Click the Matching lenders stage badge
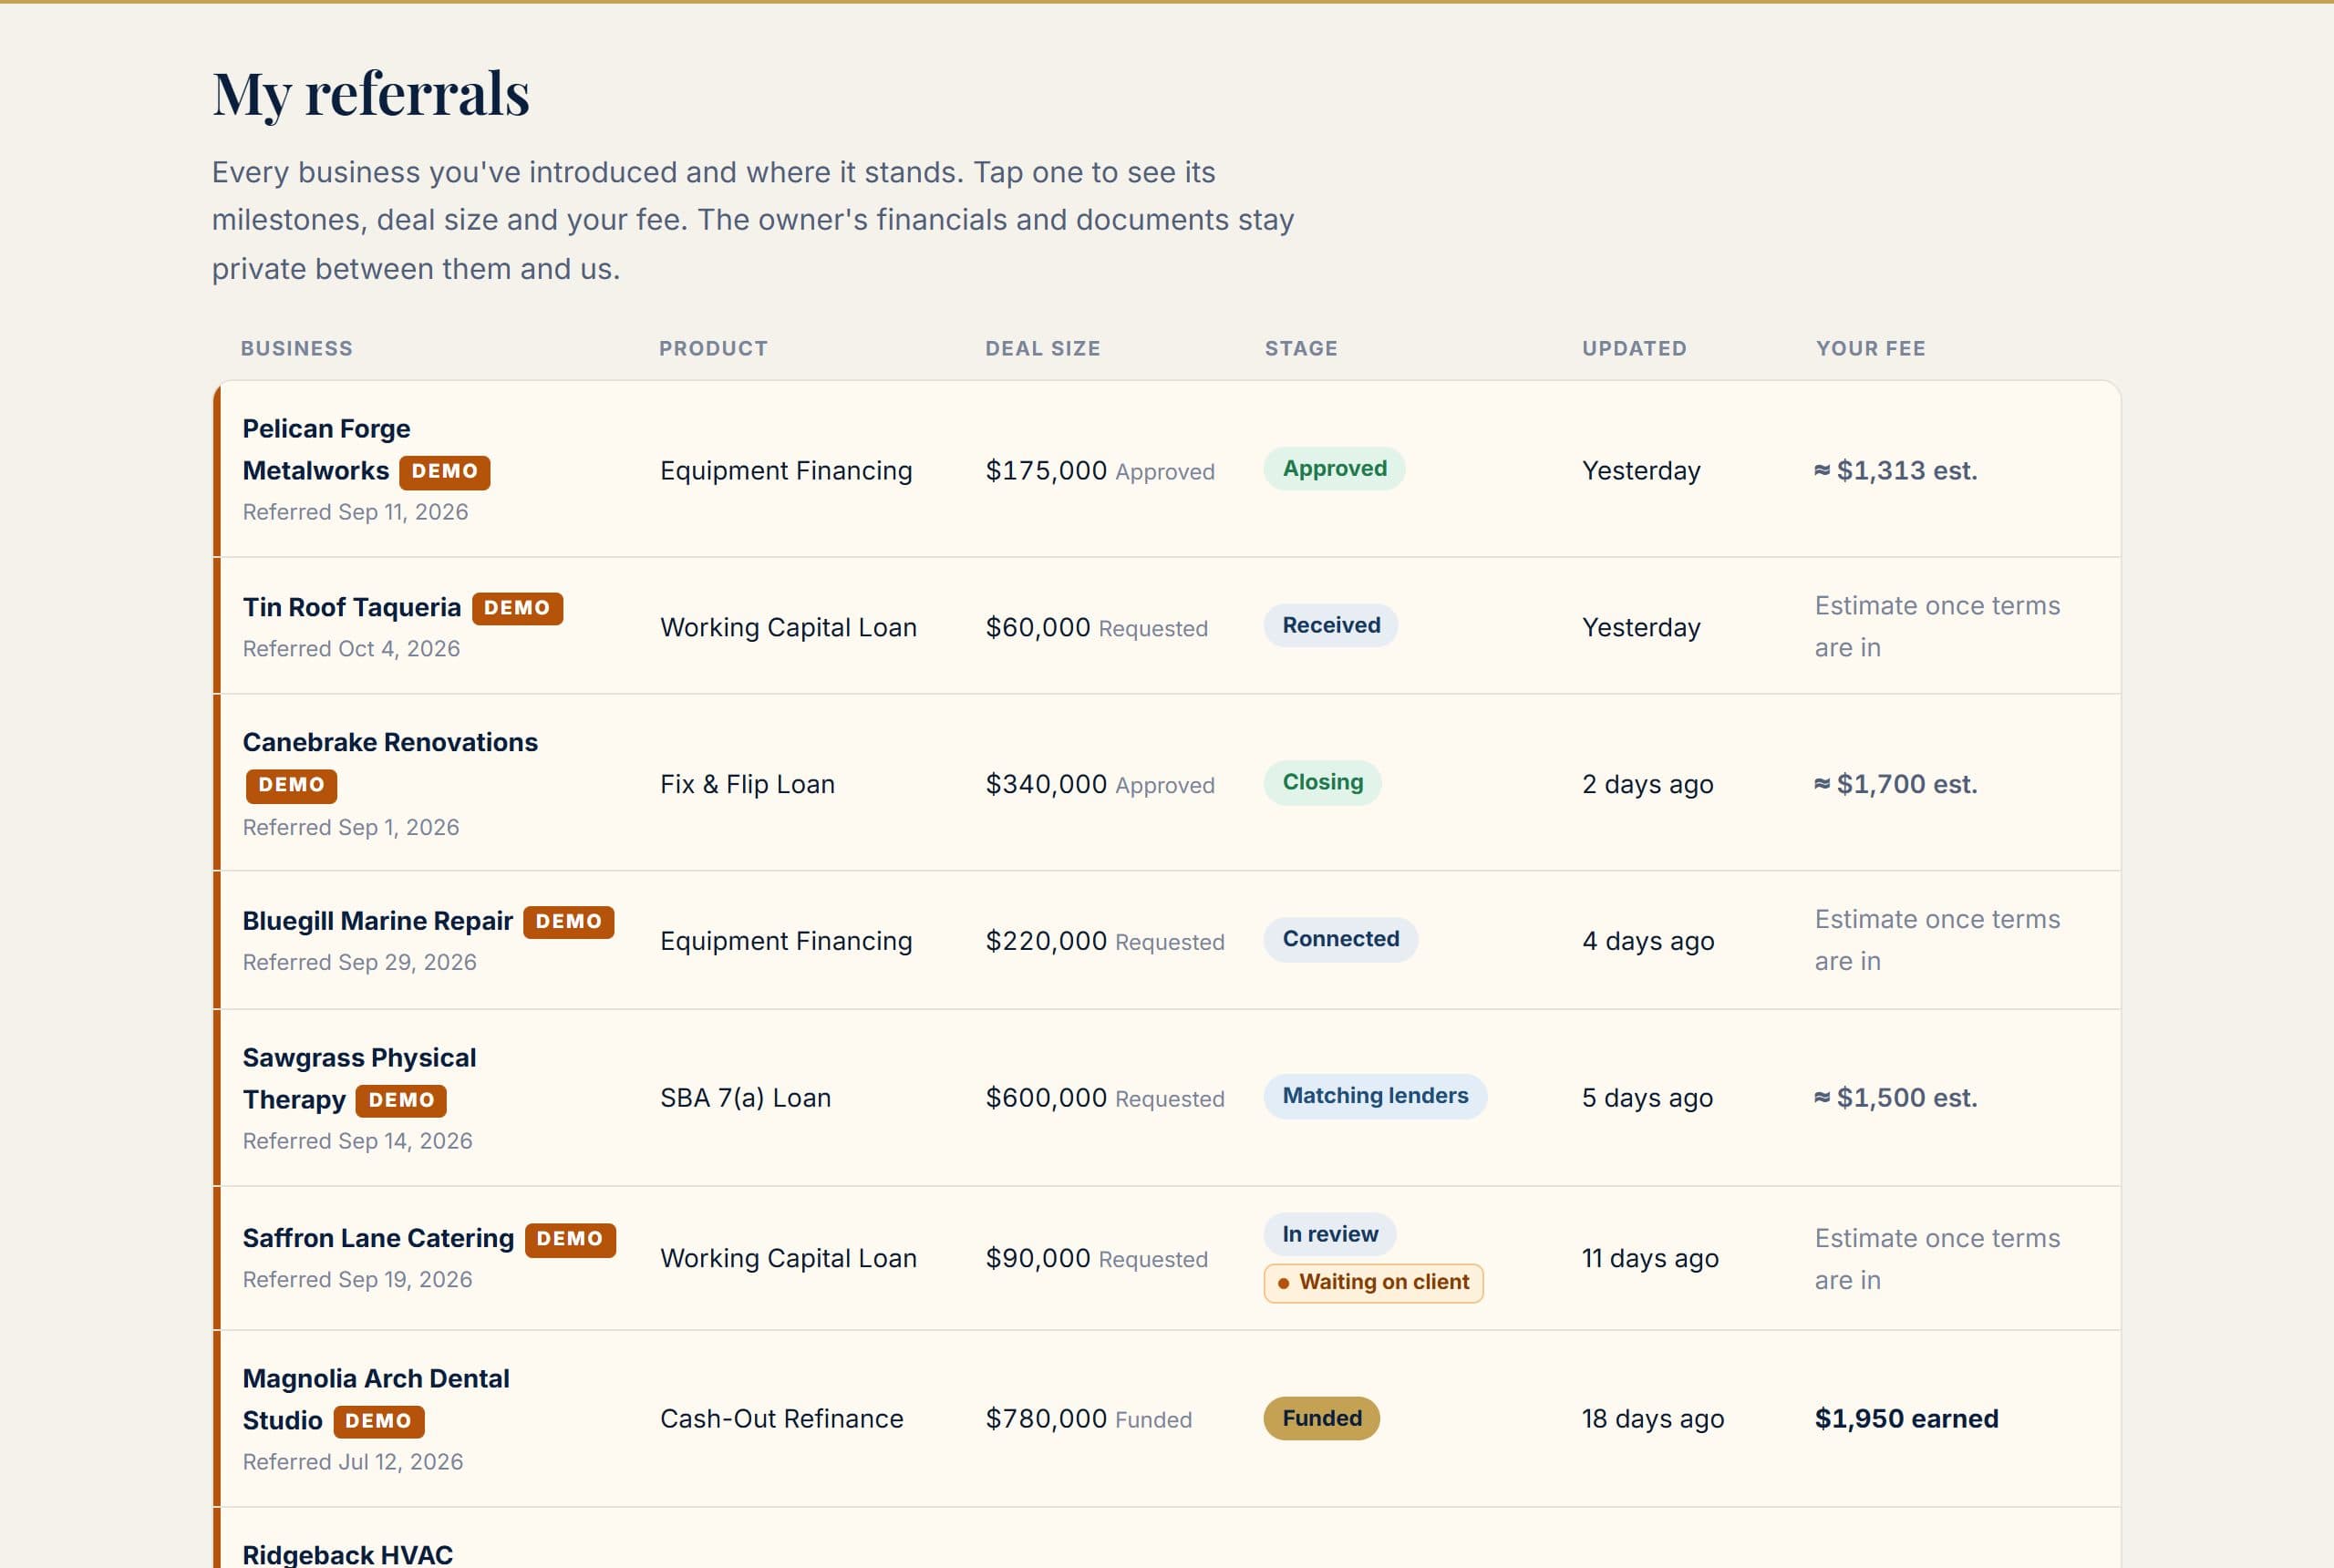 [1375, 1097]
